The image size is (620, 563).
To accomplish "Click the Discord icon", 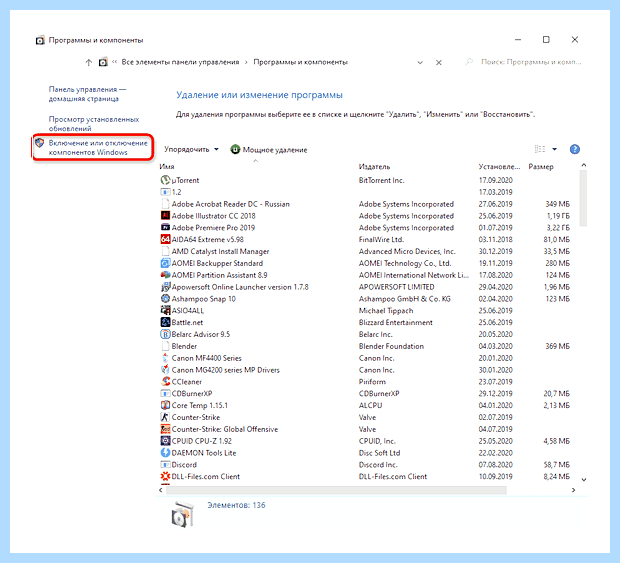I will coord(165,465).
